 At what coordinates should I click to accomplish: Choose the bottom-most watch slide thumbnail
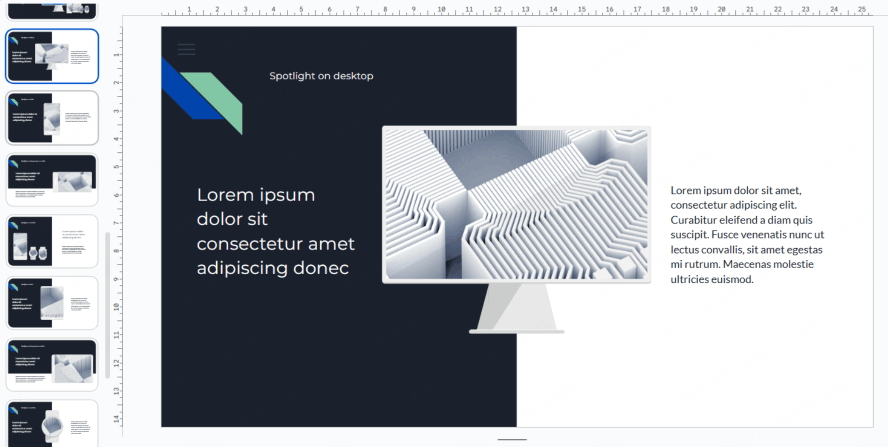pyautogui.click(x=52, y=424)
